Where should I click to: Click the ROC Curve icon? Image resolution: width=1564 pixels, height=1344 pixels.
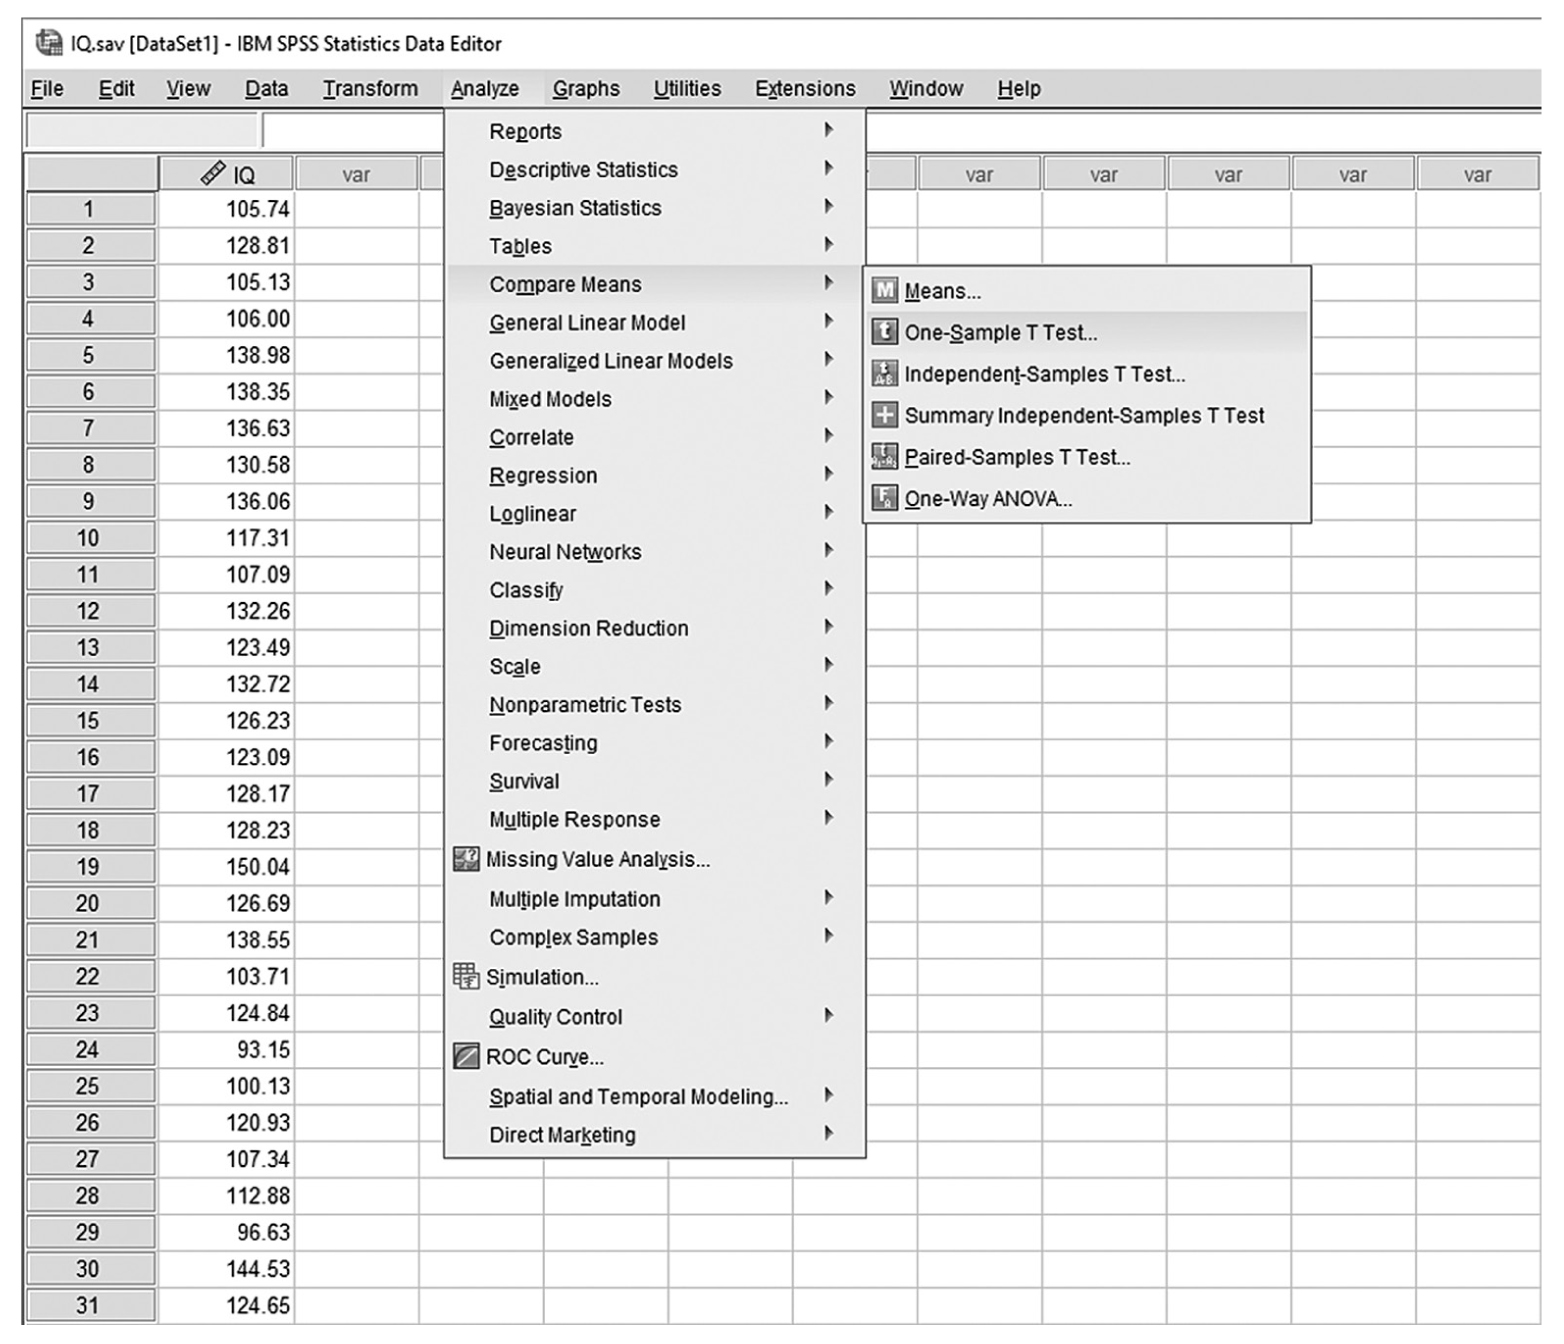tap(466, 1056)
